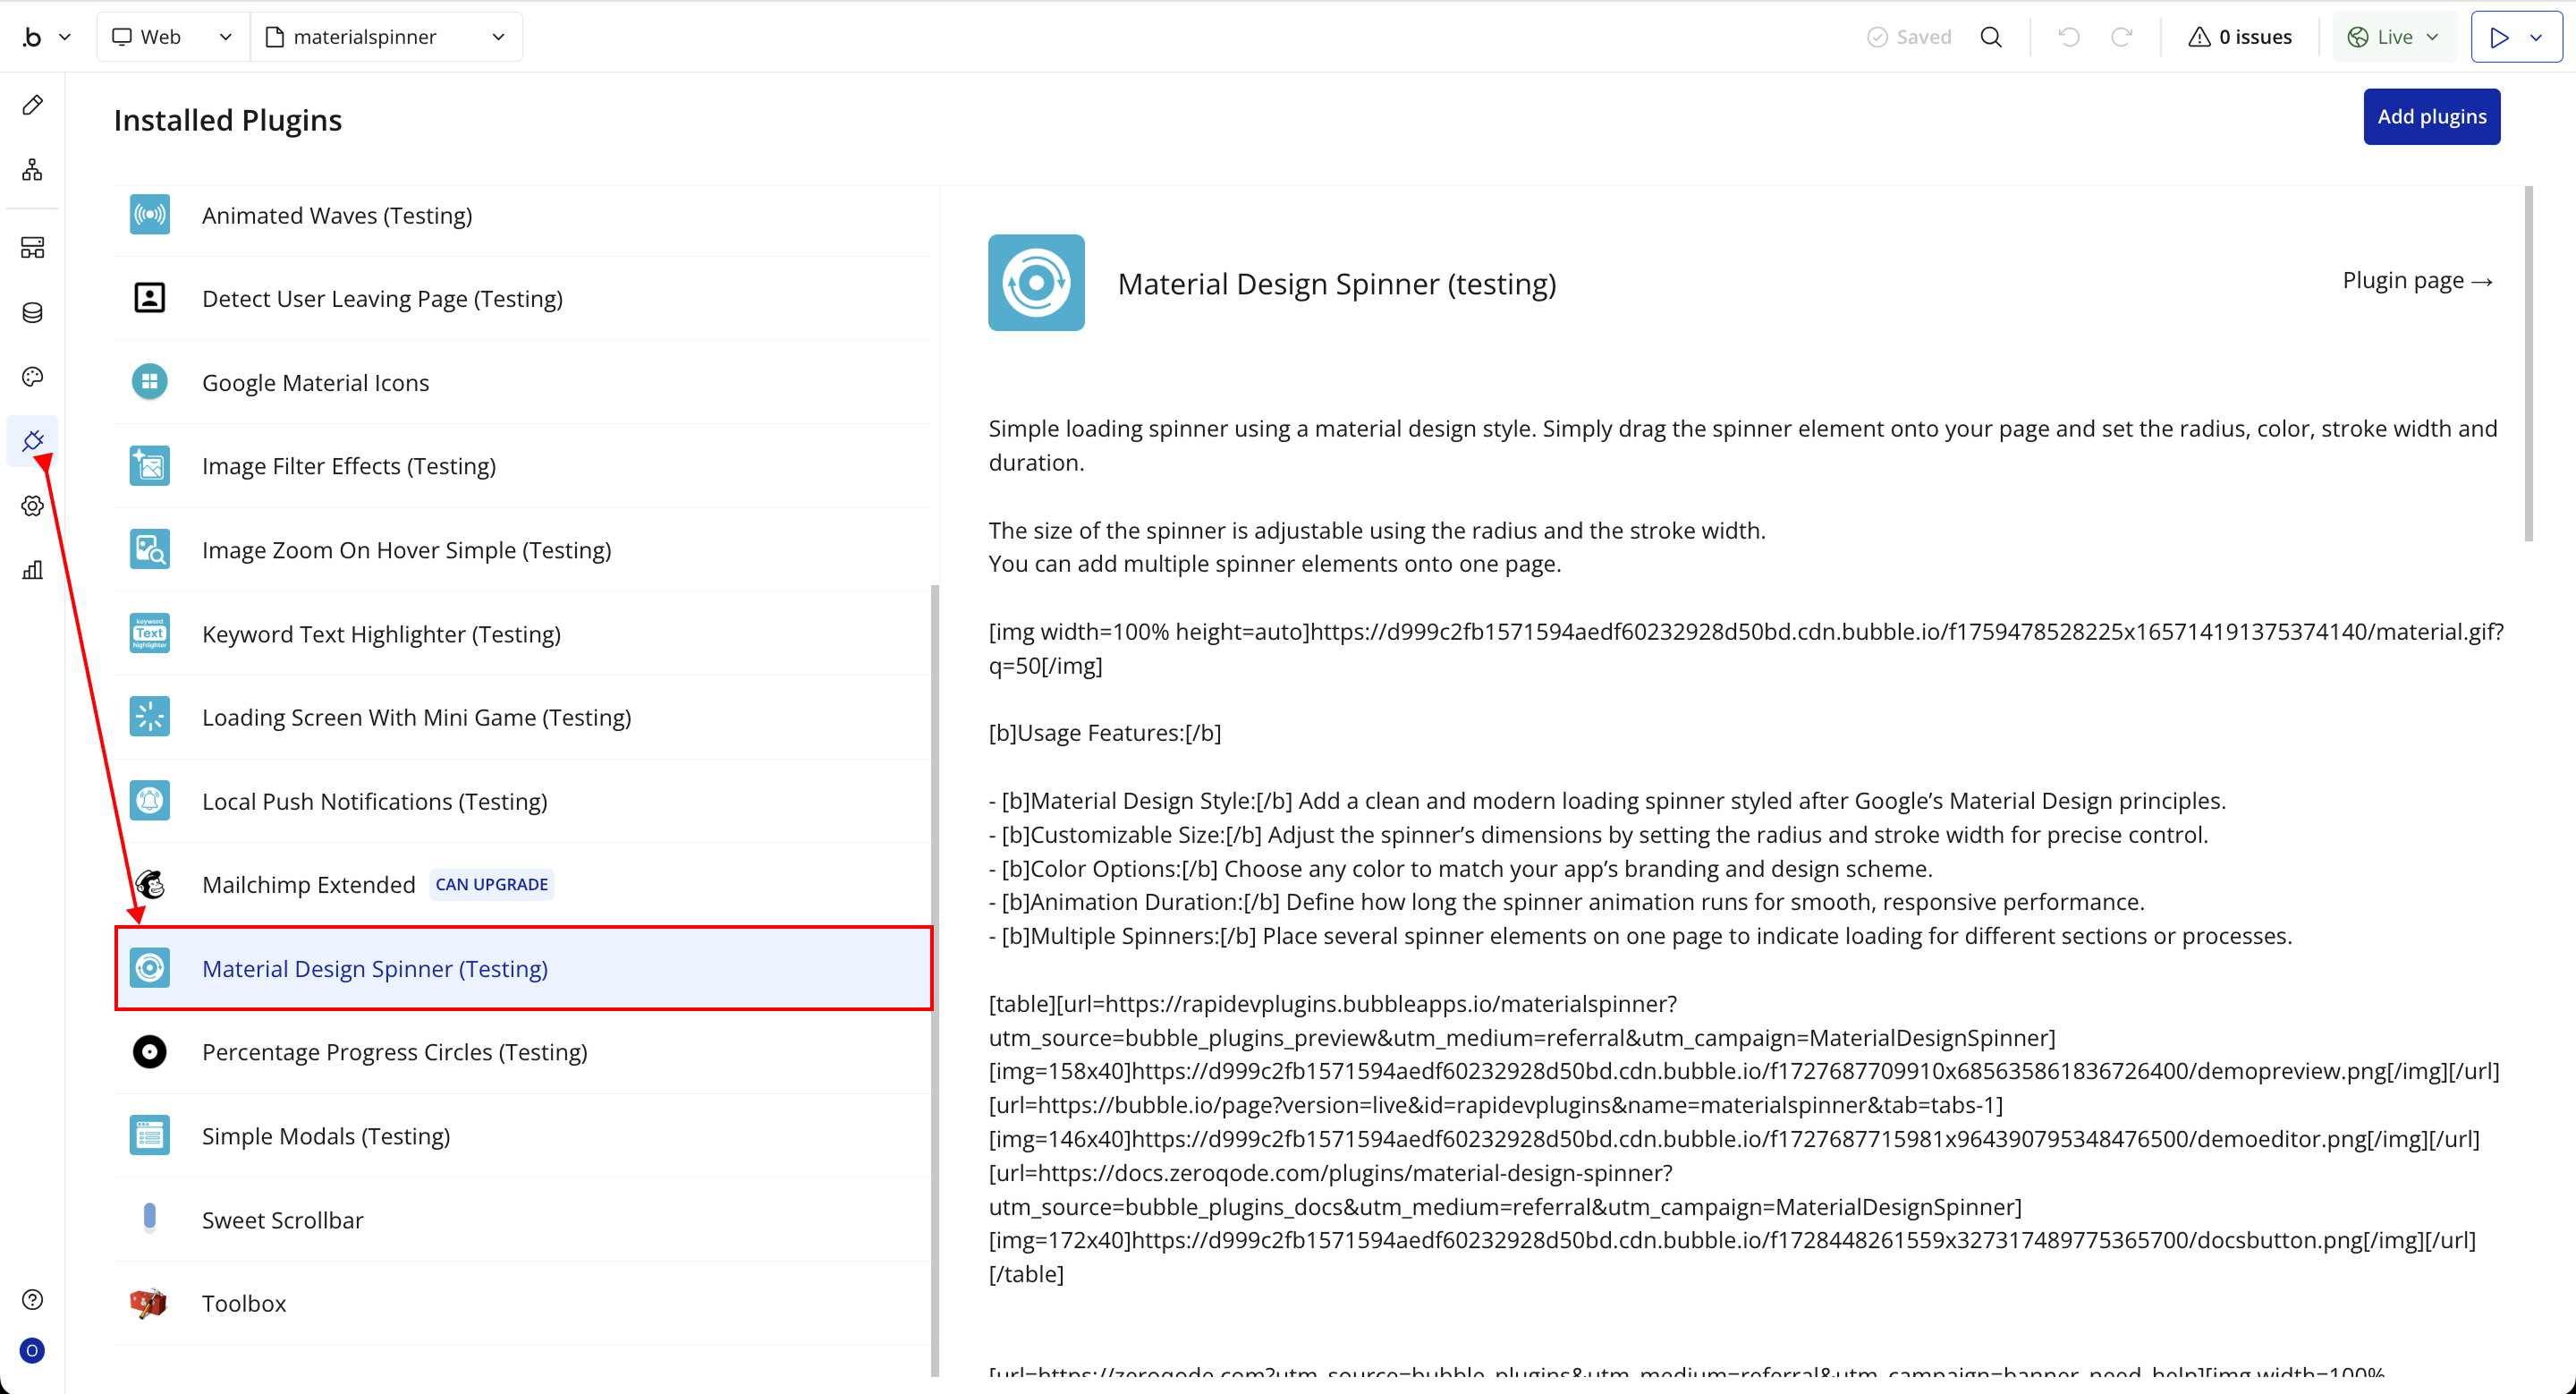Click the undo arrow icon
This screenshot has width=2576, height=1394.
point(2069,37)
